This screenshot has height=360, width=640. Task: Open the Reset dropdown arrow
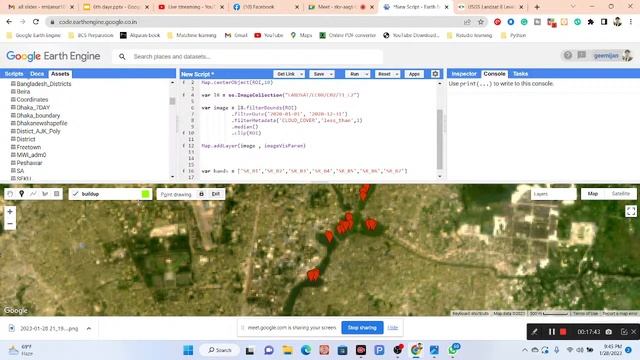click(396, 74)
